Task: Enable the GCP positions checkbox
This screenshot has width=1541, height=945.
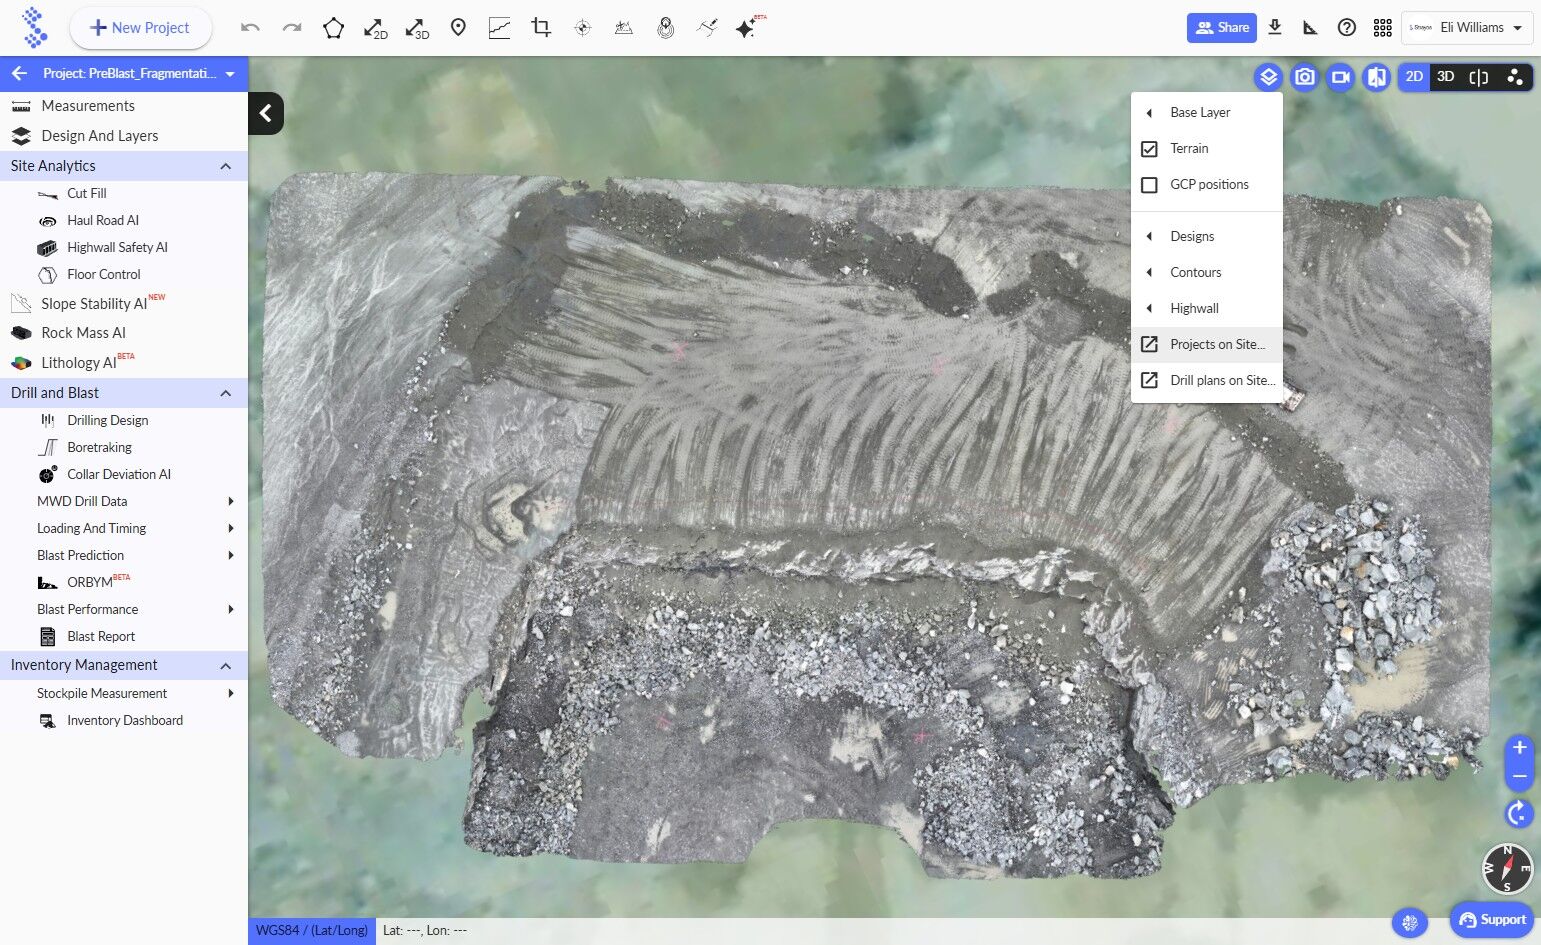Action: tap(1149, 185)
